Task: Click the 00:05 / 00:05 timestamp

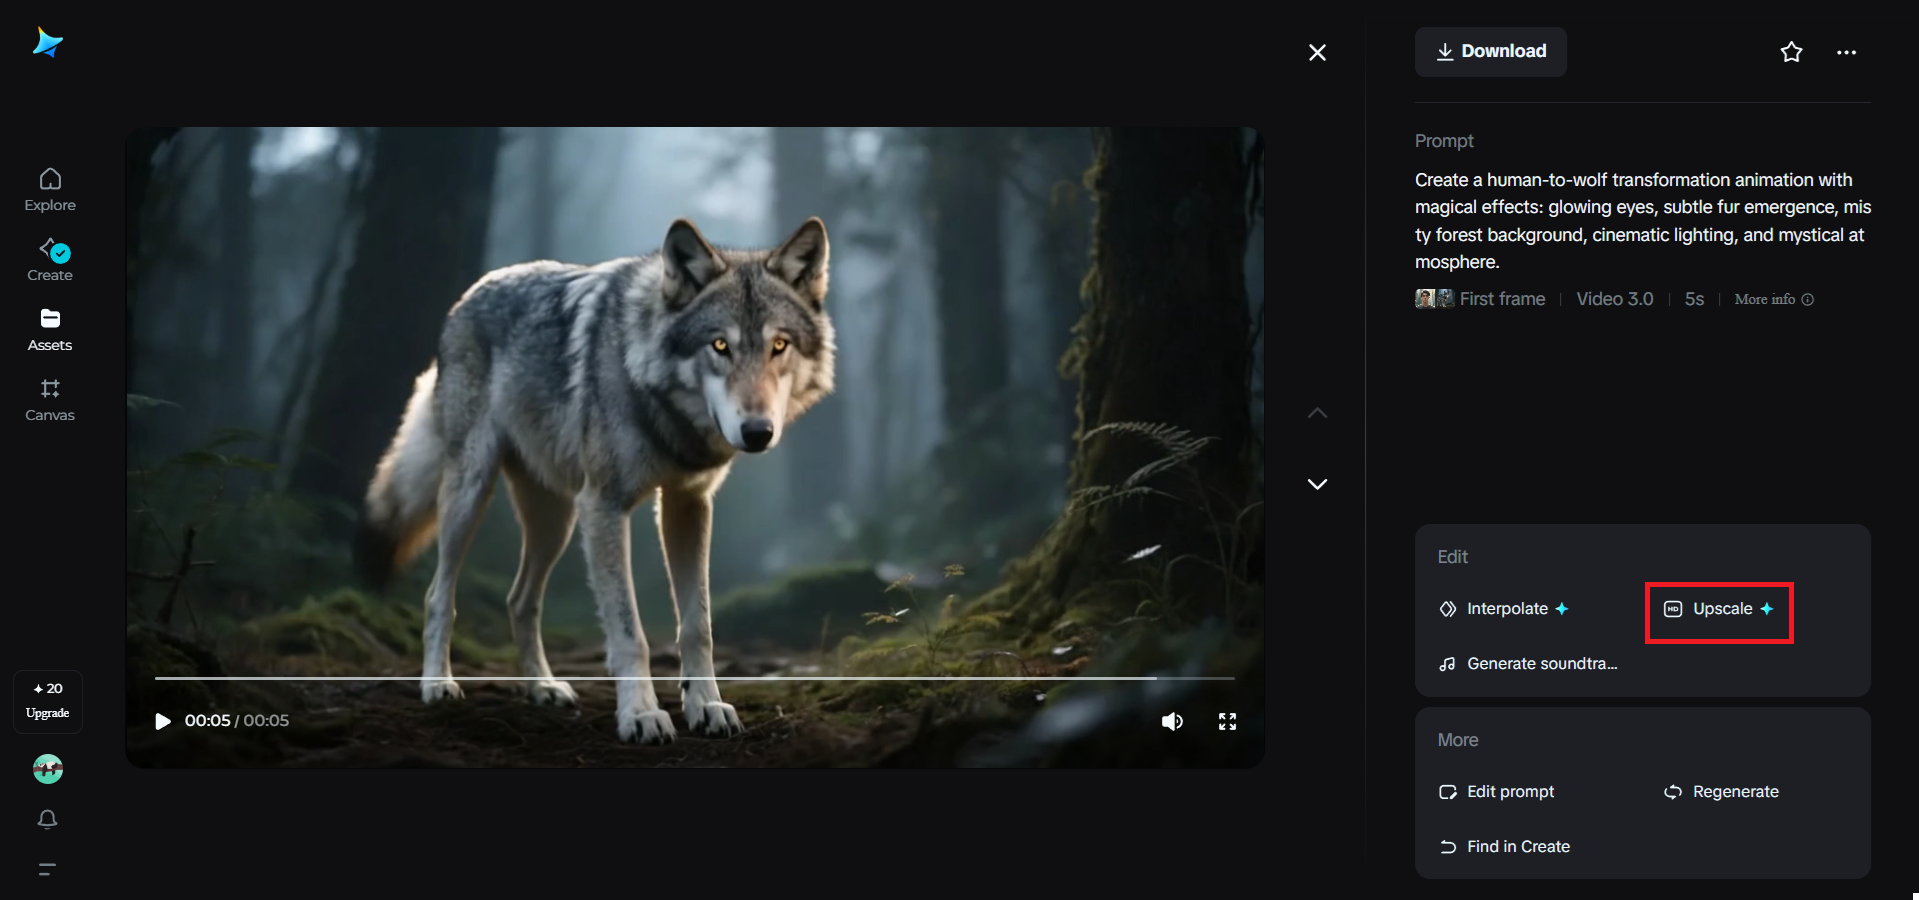Action: click(237, 721)
